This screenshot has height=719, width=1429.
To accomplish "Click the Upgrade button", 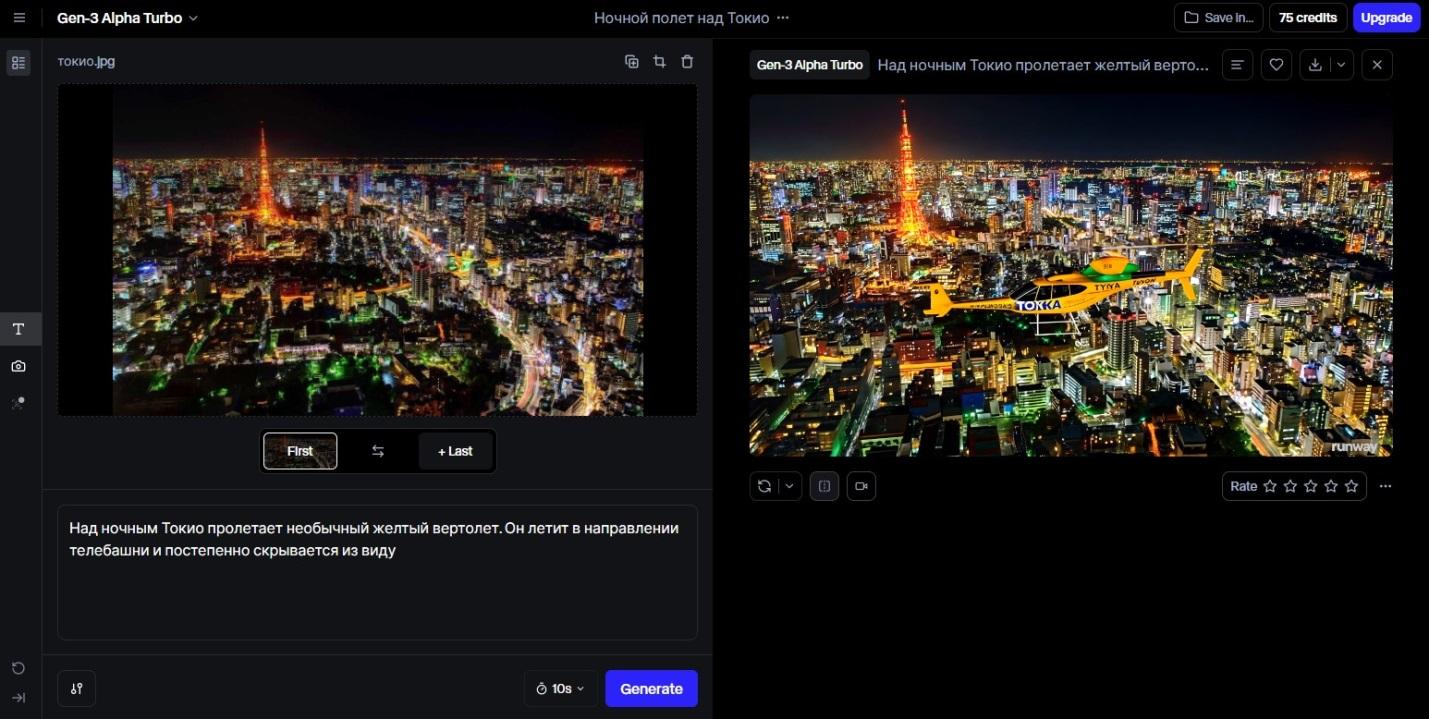I will click(1386, 18).
